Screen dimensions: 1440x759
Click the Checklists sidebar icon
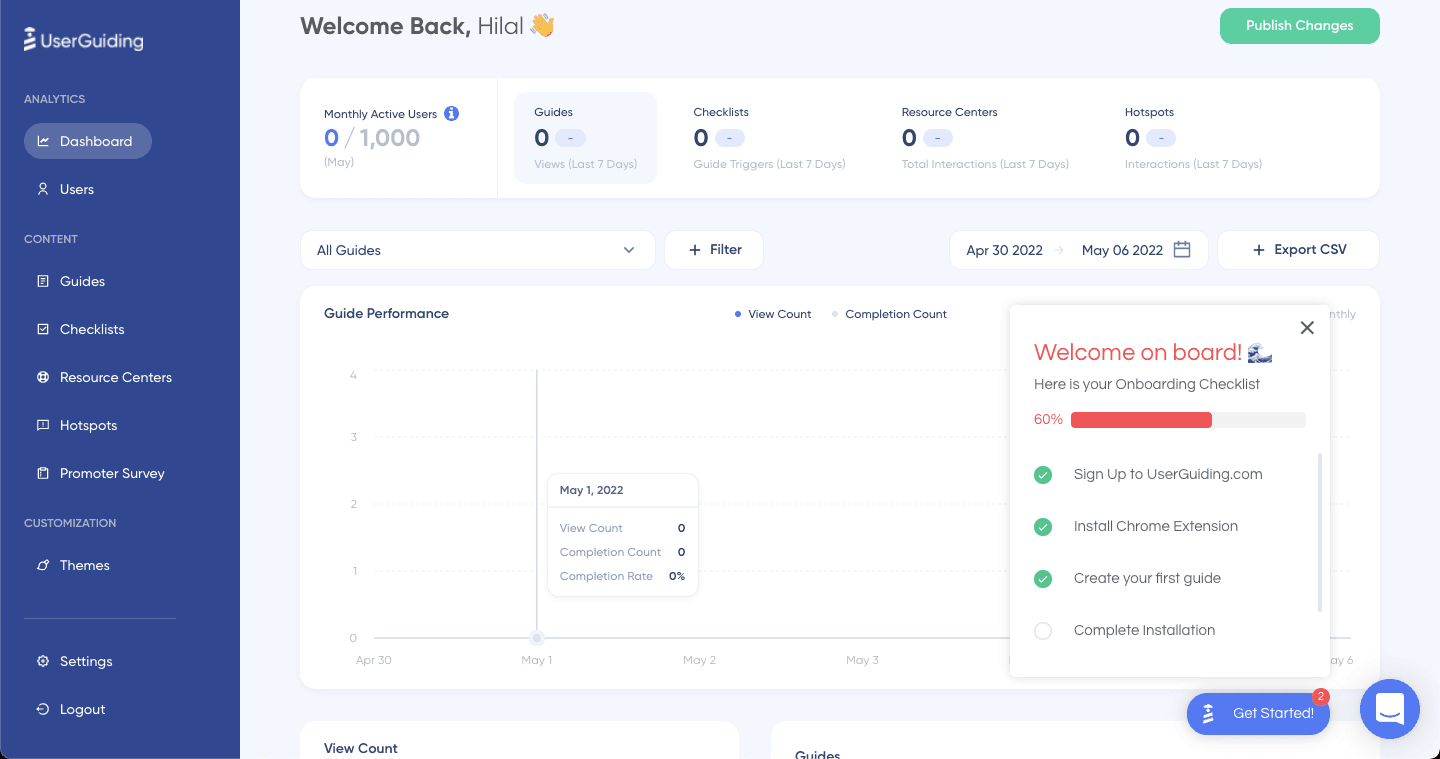43,329
